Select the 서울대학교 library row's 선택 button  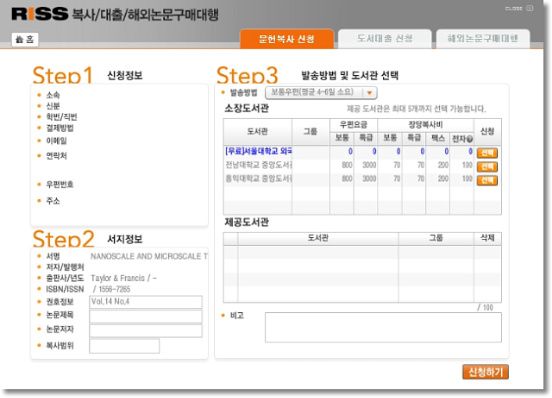click(x=487, y=153)
